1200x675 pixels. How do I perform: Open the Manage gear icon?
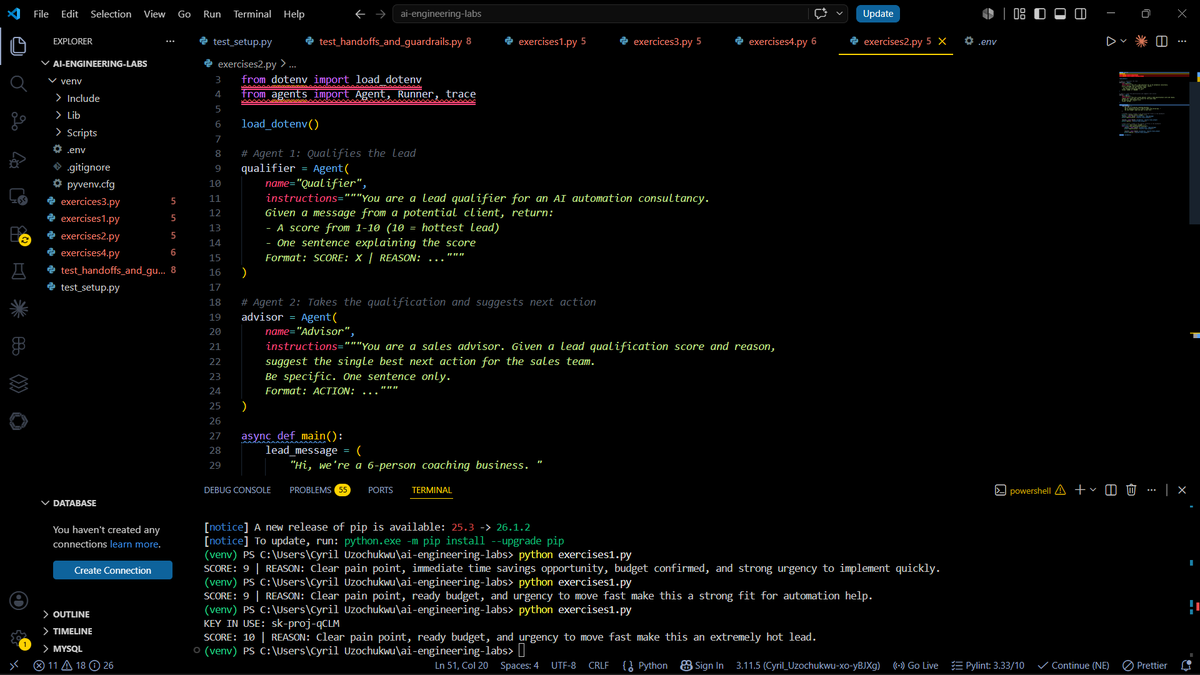tap(18, 639)
